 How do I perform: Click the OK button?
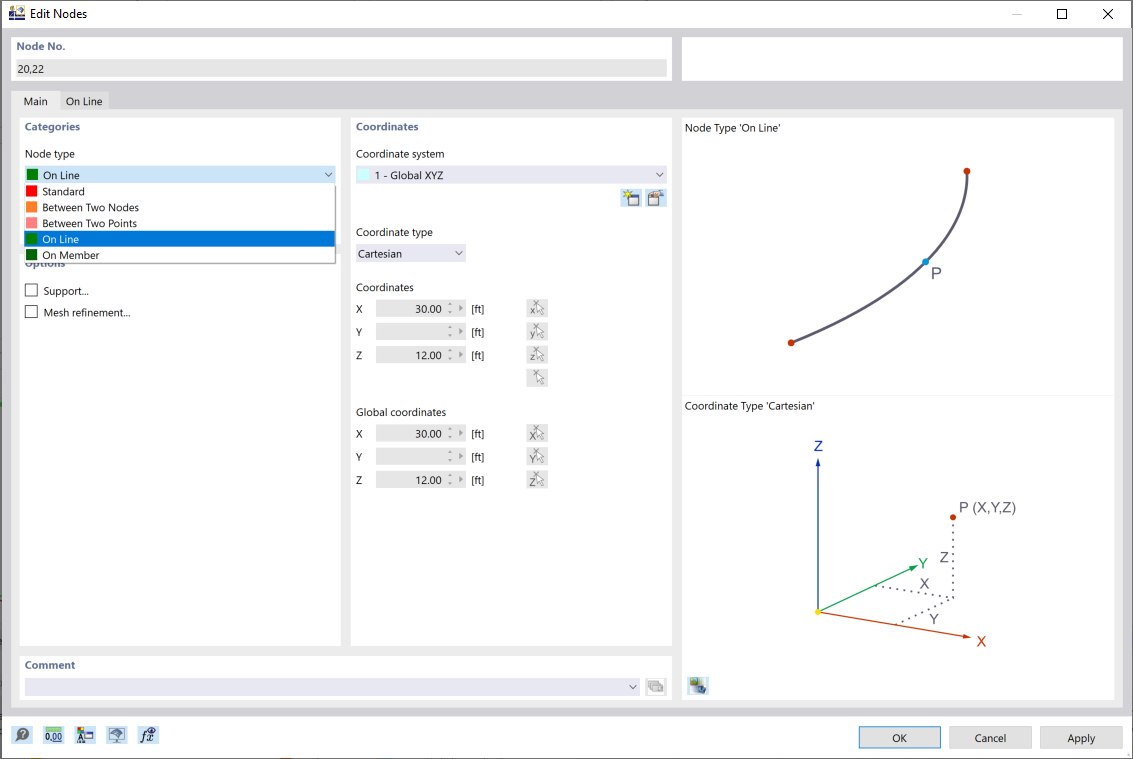pos(899,737)
